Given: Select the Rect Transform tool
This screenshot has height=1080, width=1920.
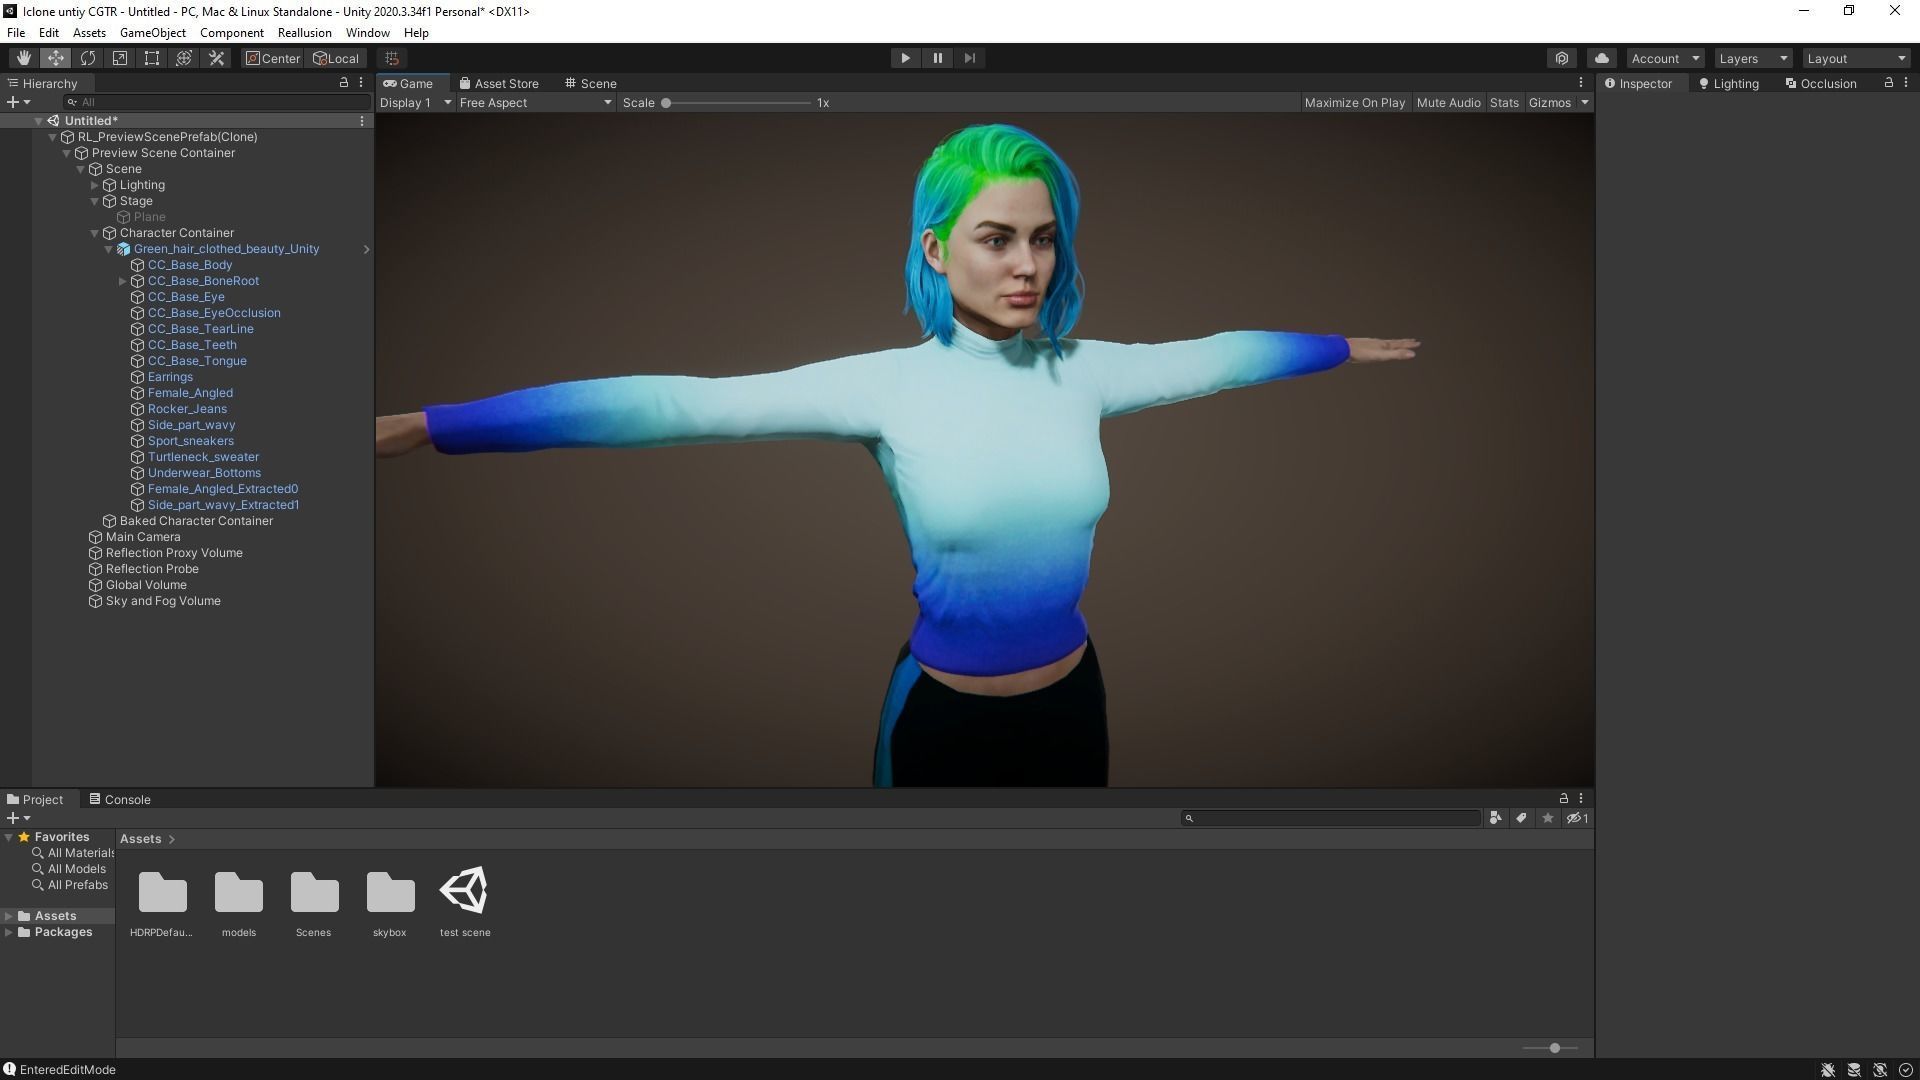Looking at the screenshot, I should coord(152,58).
